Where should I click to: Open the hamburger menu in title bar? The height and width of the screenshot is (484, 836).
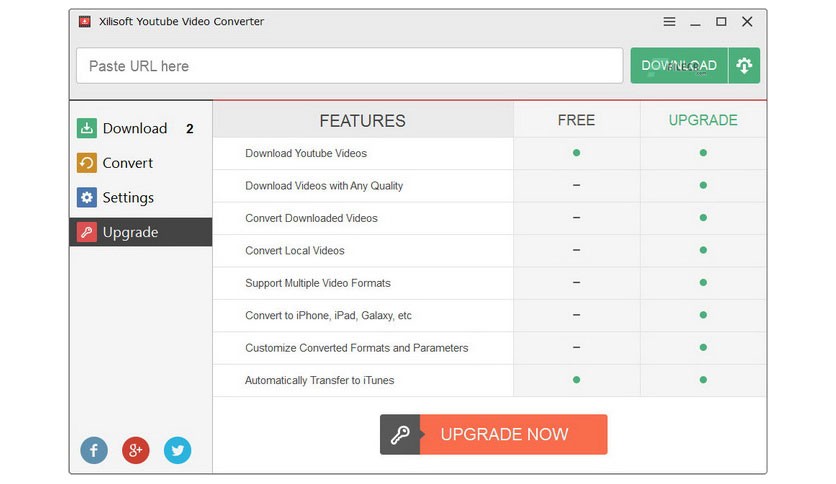click(x=669, y=21)
